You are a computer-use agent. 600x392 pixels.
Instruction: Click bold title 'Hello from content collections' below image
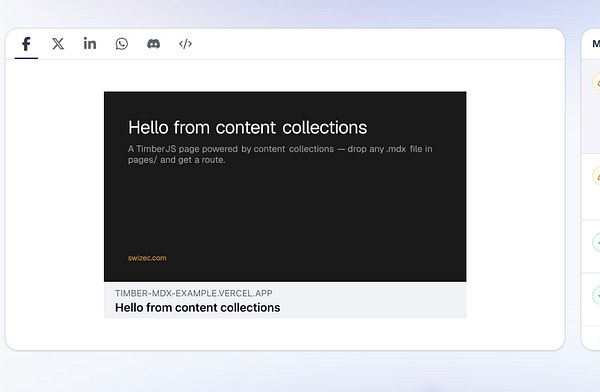[x=197, y=308]
